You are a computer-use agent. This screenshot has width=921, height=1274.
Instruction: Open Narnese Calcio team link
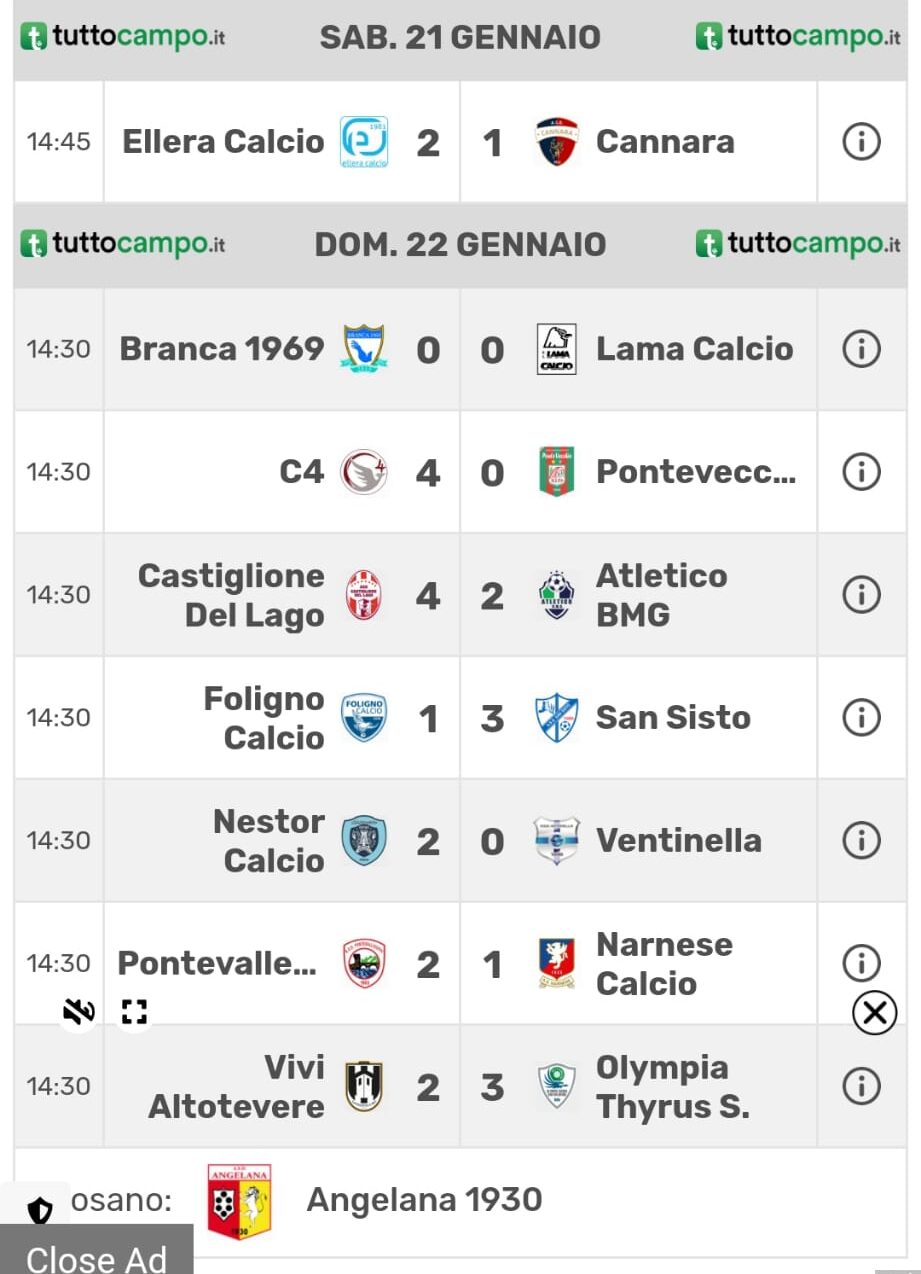tap(664, 964)
